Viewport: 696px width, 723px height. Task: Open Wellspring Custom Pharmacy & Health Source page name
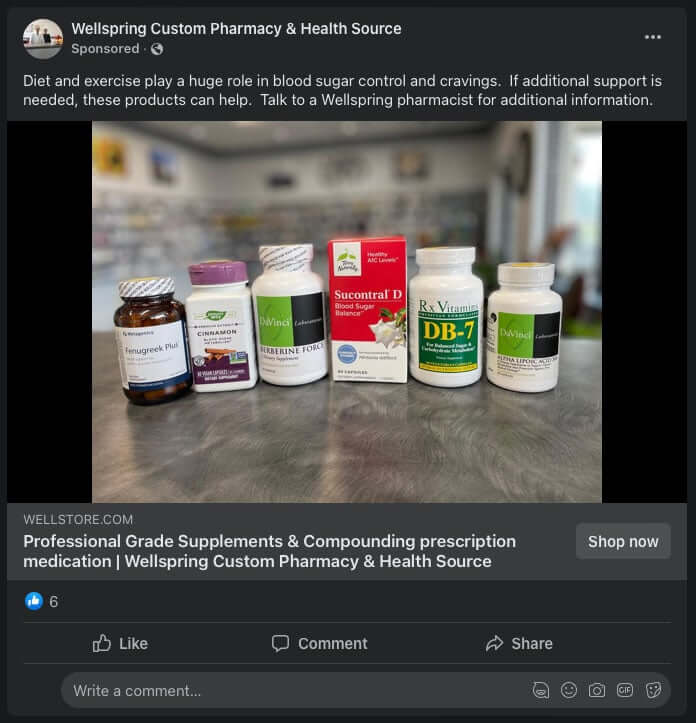pos(236,29)
